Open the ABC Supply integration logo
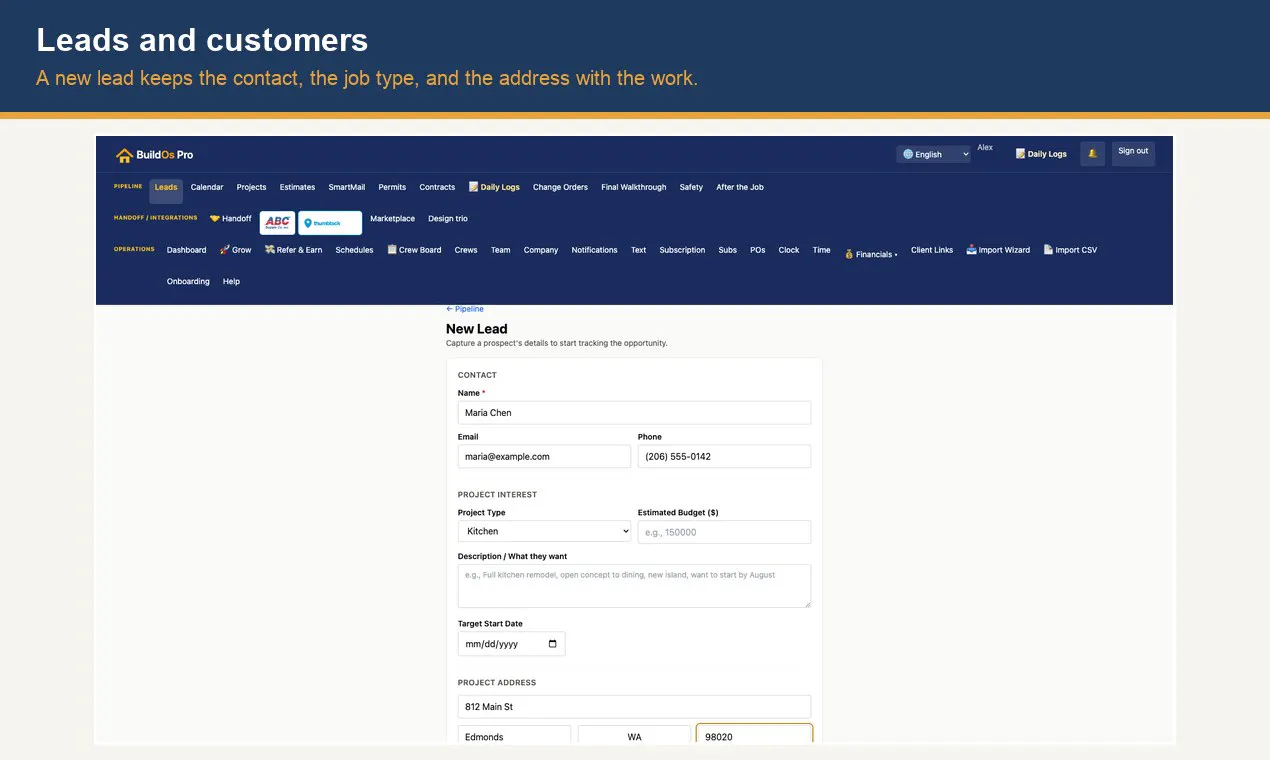Image resolution: width=1270 pixels, height=760 pixels. pos(277,222)
